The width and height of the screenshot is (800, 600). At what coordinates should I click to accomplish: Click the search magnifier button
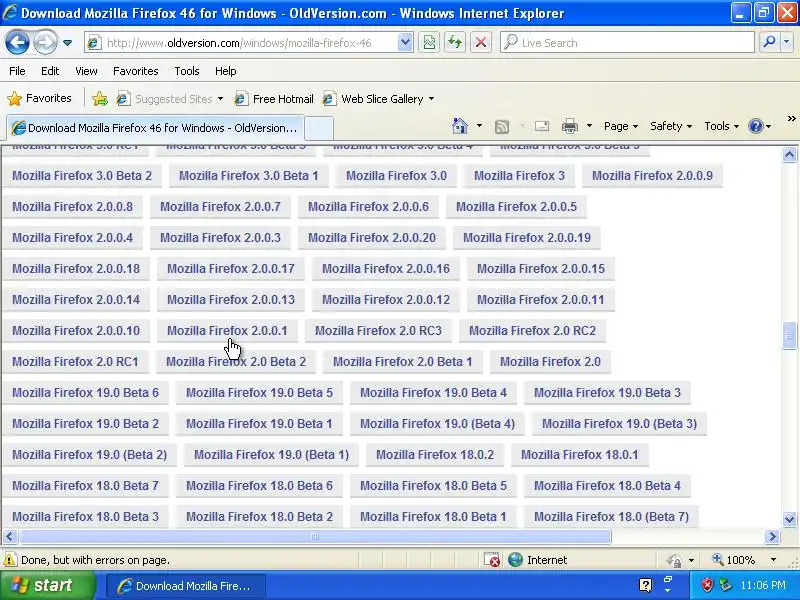coord(769,43)
